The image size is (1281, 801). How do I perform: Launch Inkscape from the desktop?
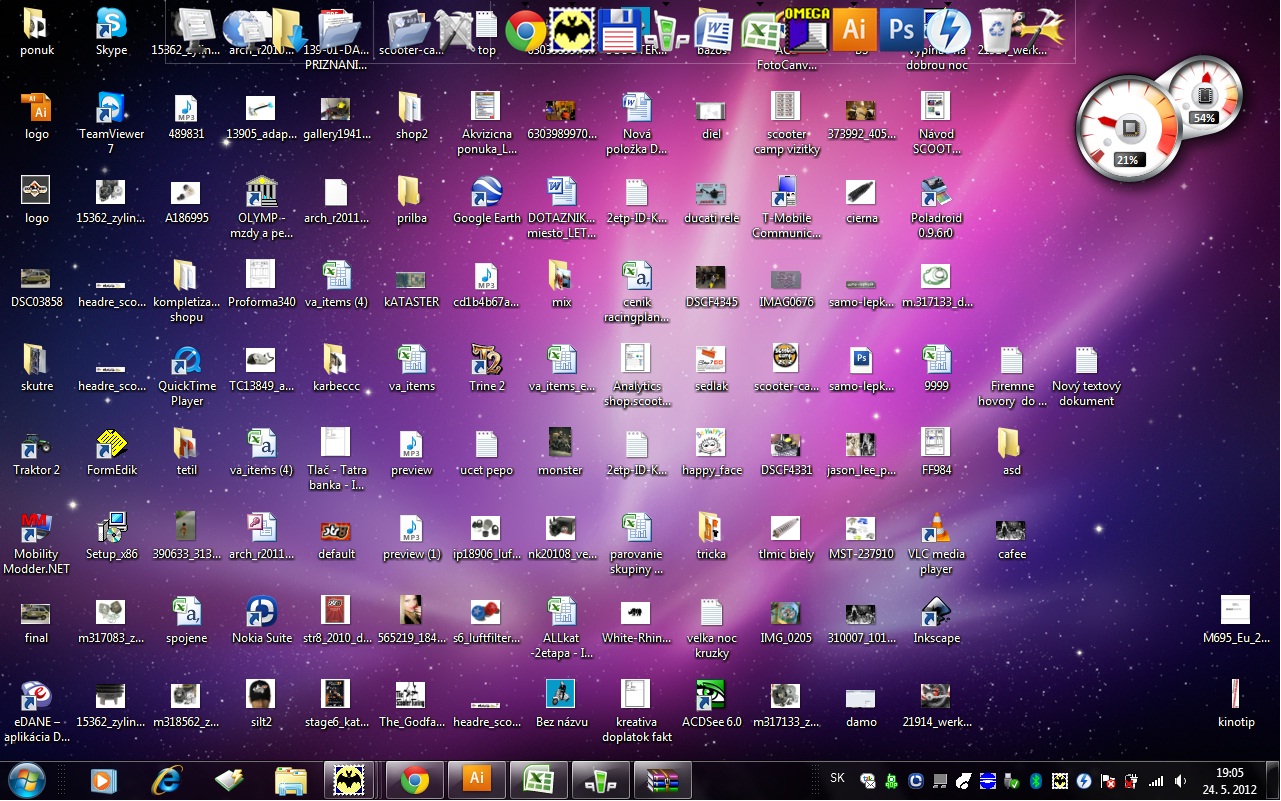point(936,613)
